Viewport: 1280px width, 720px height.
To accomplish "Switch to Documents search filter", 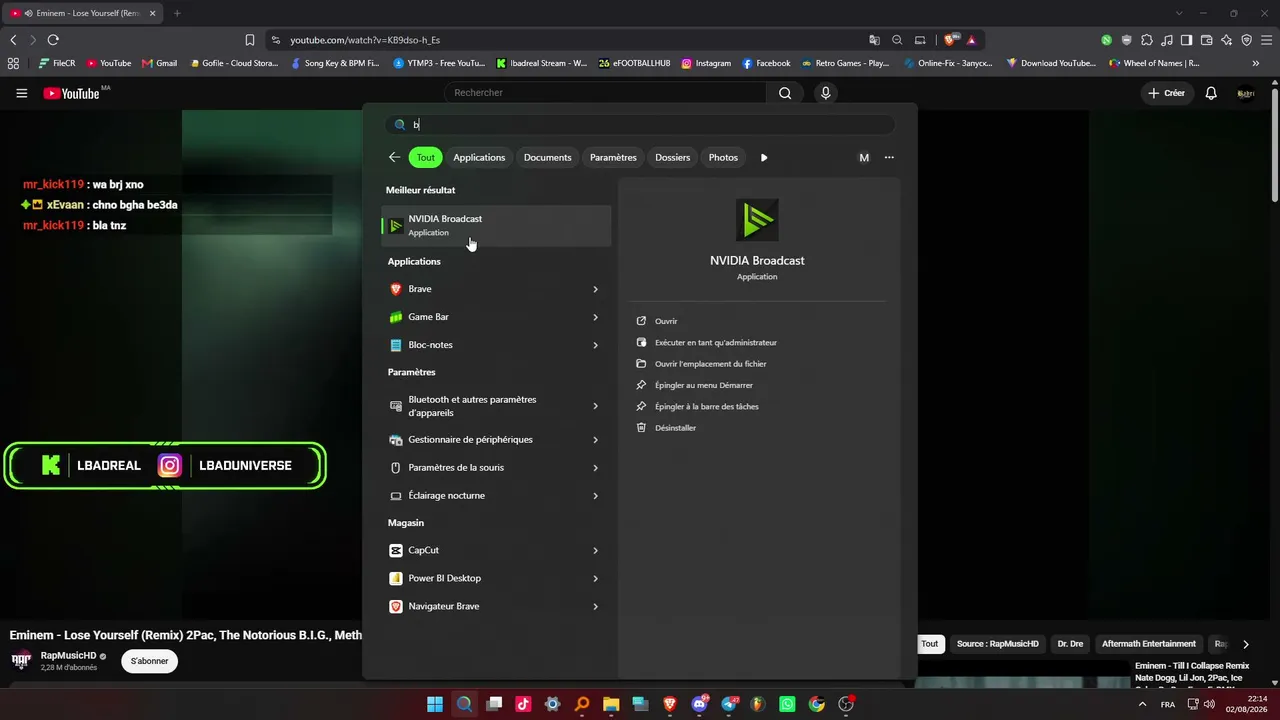I will tap(548, 157).
